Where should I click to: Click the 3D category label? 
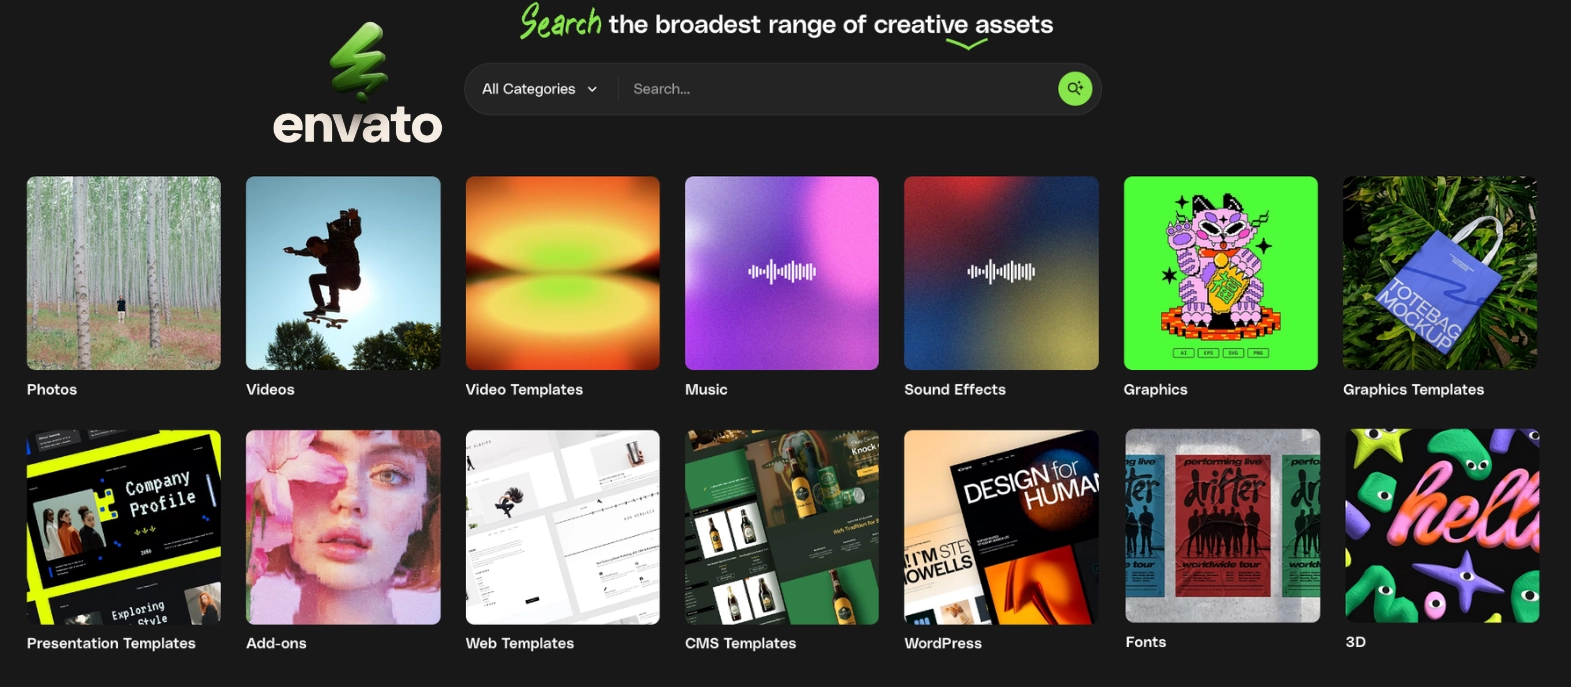click(x=1356, y=643)
